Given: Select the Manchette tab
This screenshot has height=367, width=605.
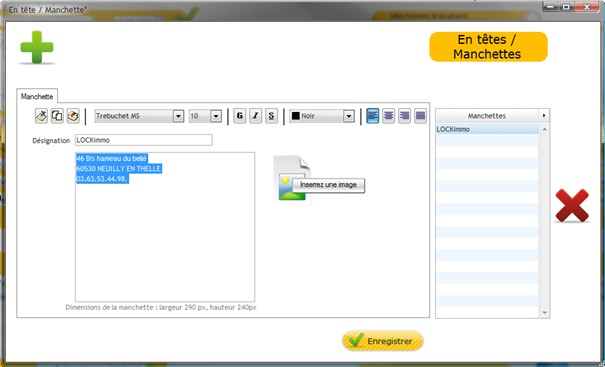Looking at the screenshot, I should (x=37, y=96).
